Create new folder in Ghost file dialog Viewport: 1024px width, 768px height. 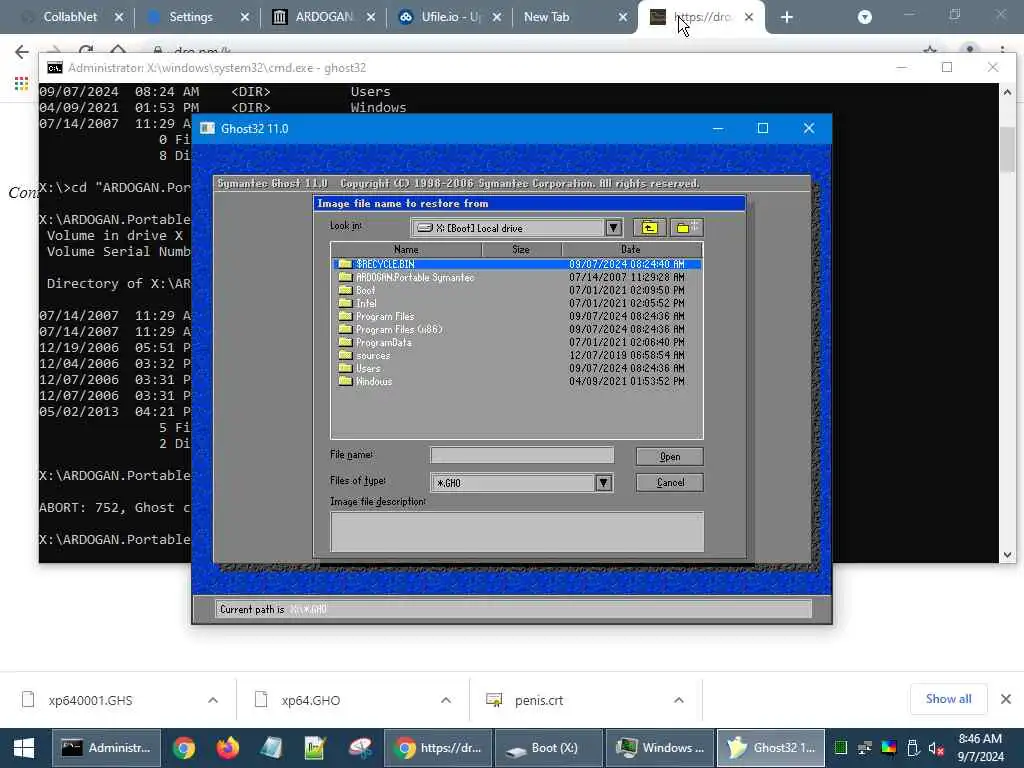(x=686, y=227)
